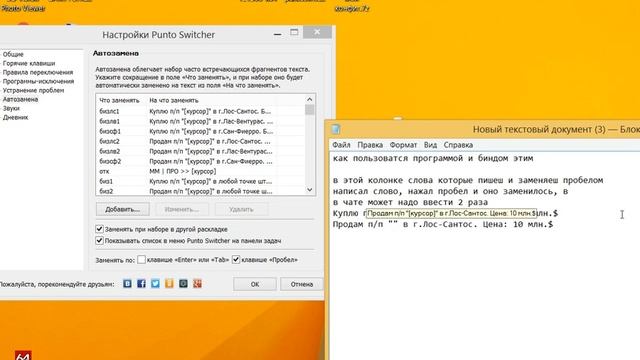Share via the Google+ icon
Screen dimensions: 640x360
click(197, 283)
